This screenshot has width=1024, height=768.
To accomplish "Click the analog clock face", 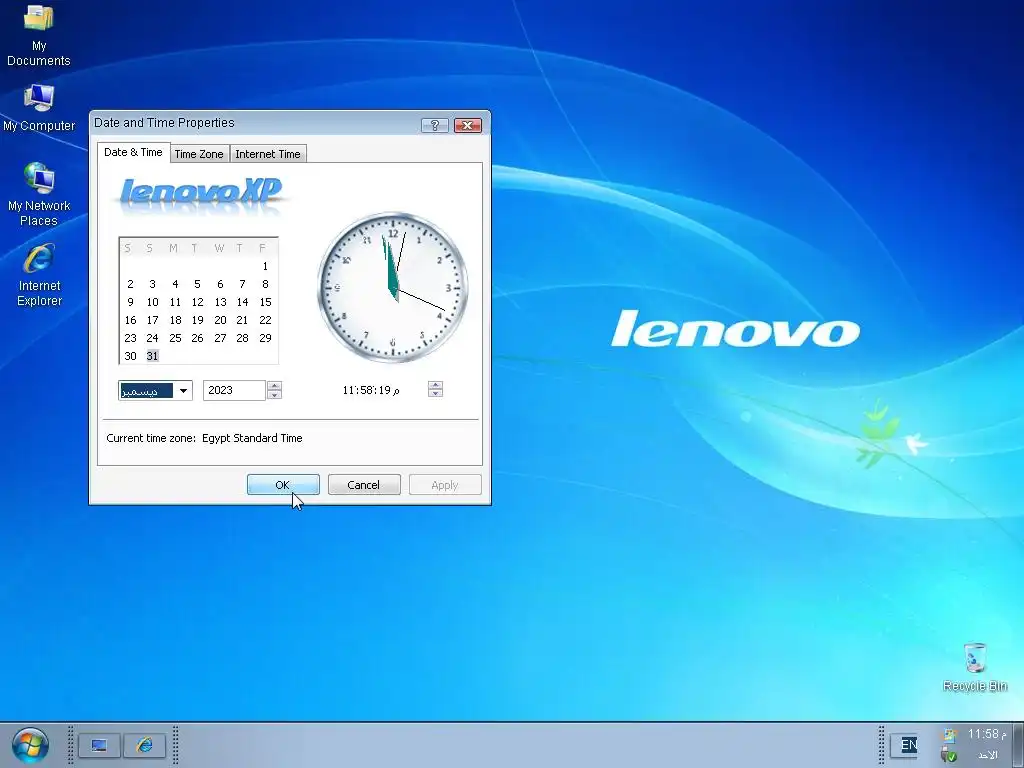I will tap(392, 287).
